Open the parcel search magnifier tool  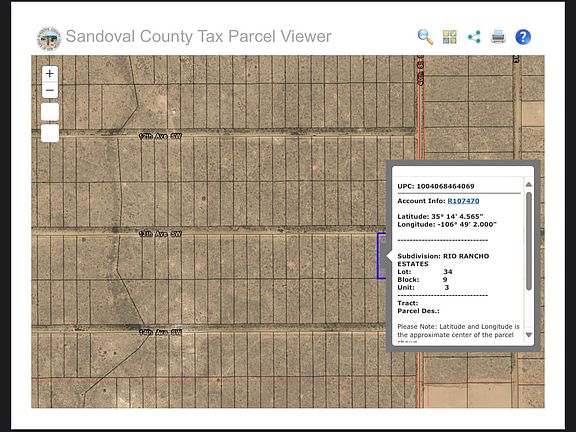[425, 37]
